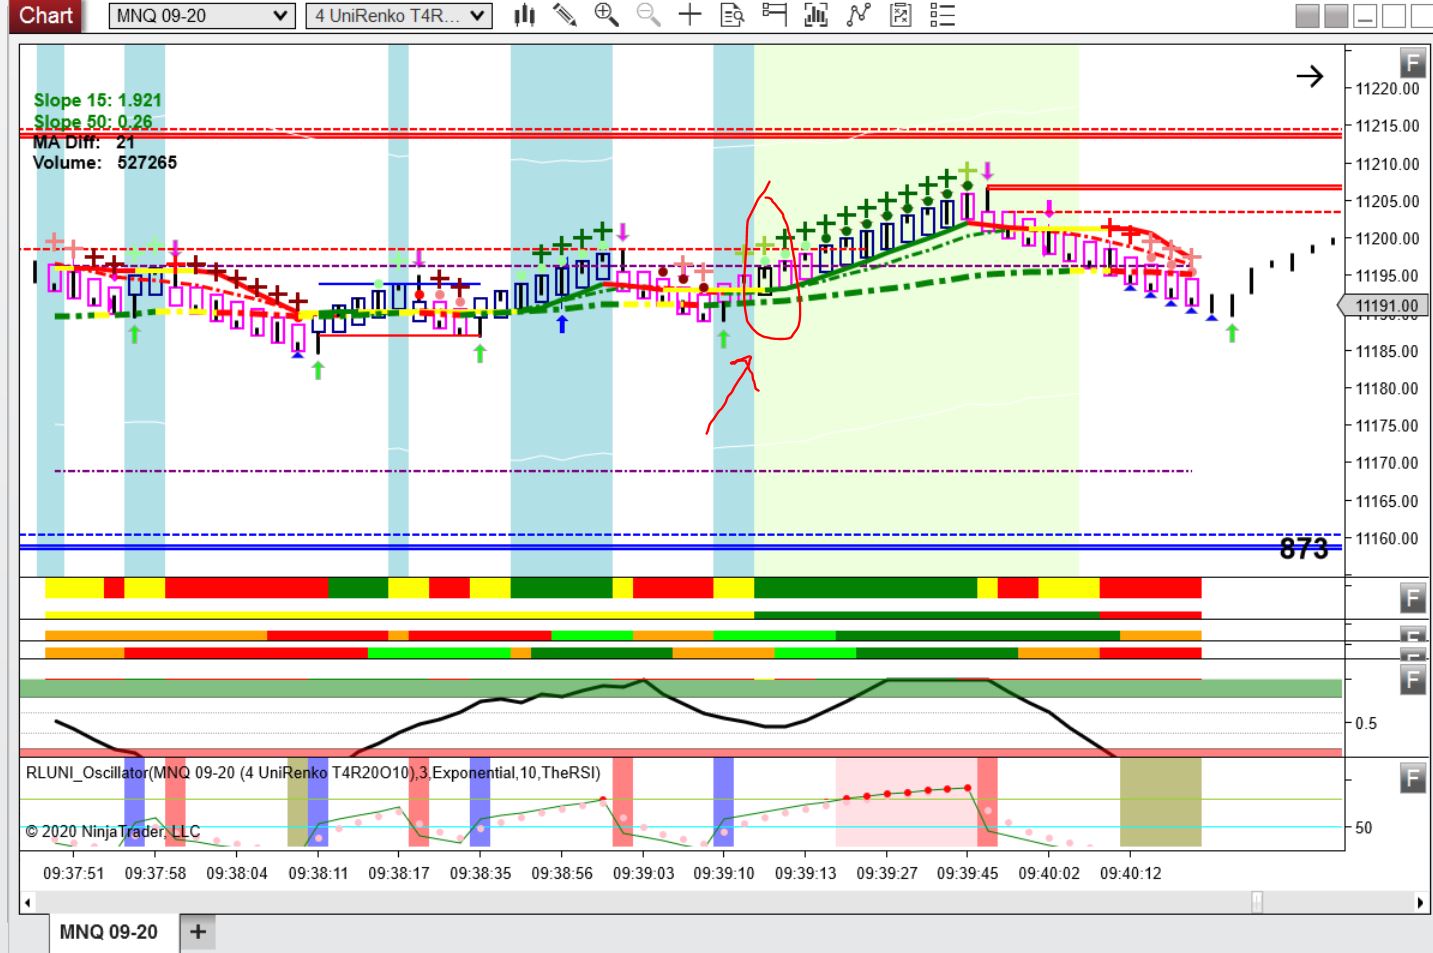The image size is (1433, 953).
Task: Click the 11220.00 price axis label
Action: (x=1387, y=89)
